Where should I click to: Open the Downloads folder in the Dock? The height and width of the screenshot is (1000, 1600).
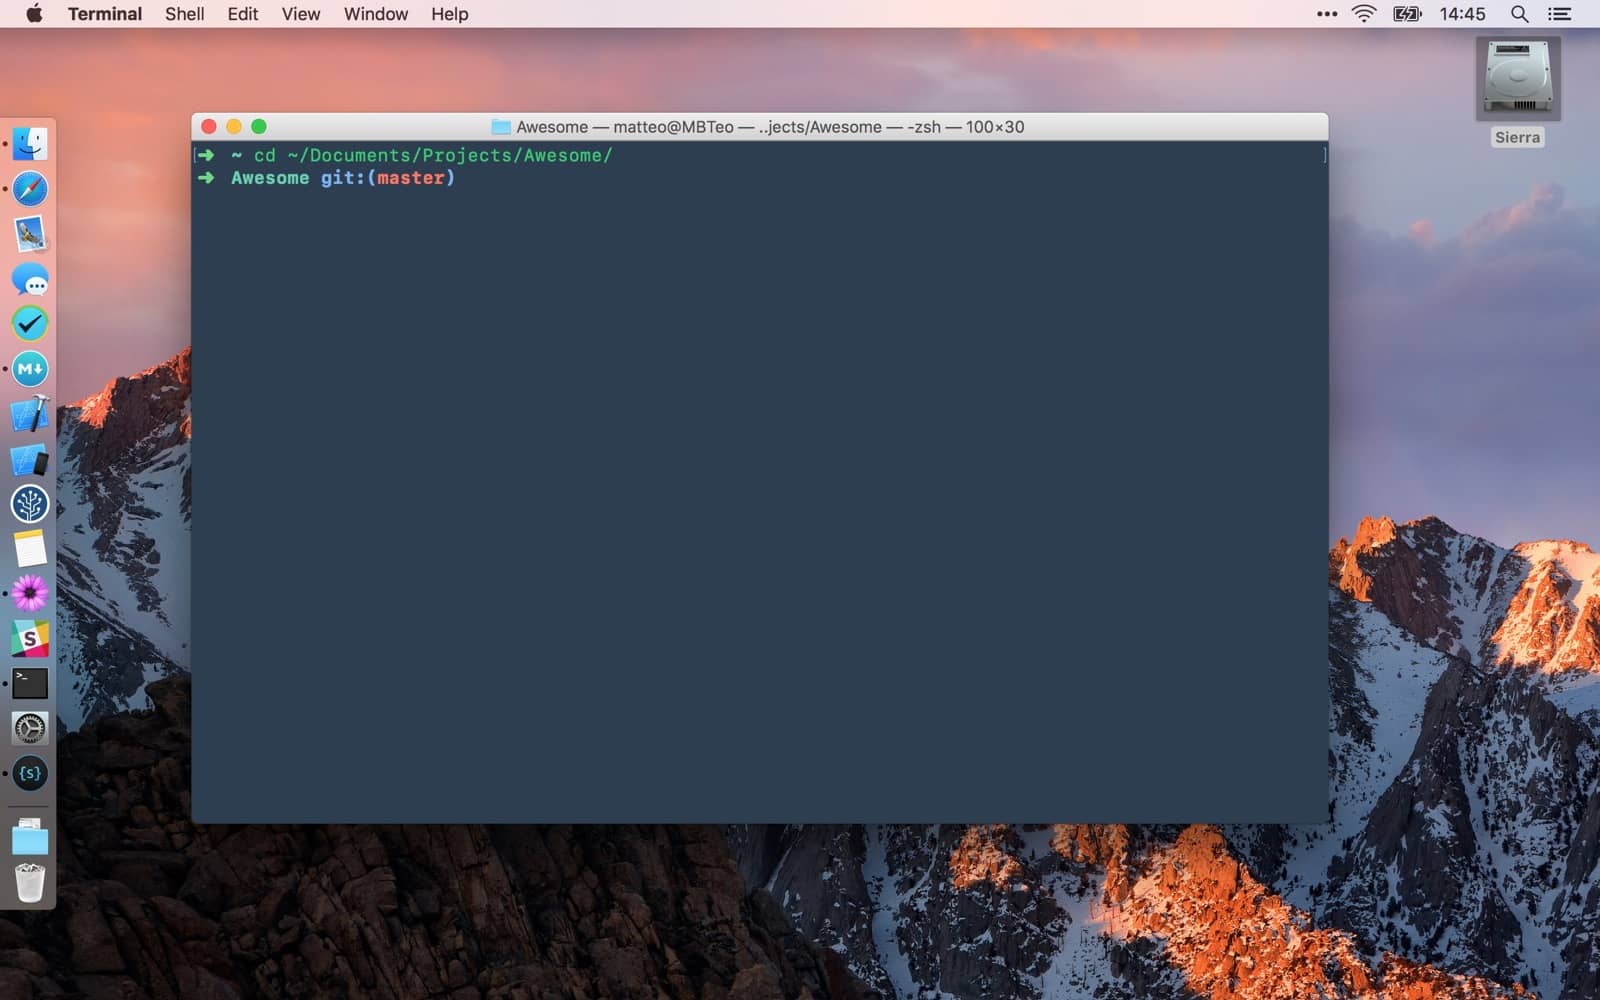coord(29,838)
